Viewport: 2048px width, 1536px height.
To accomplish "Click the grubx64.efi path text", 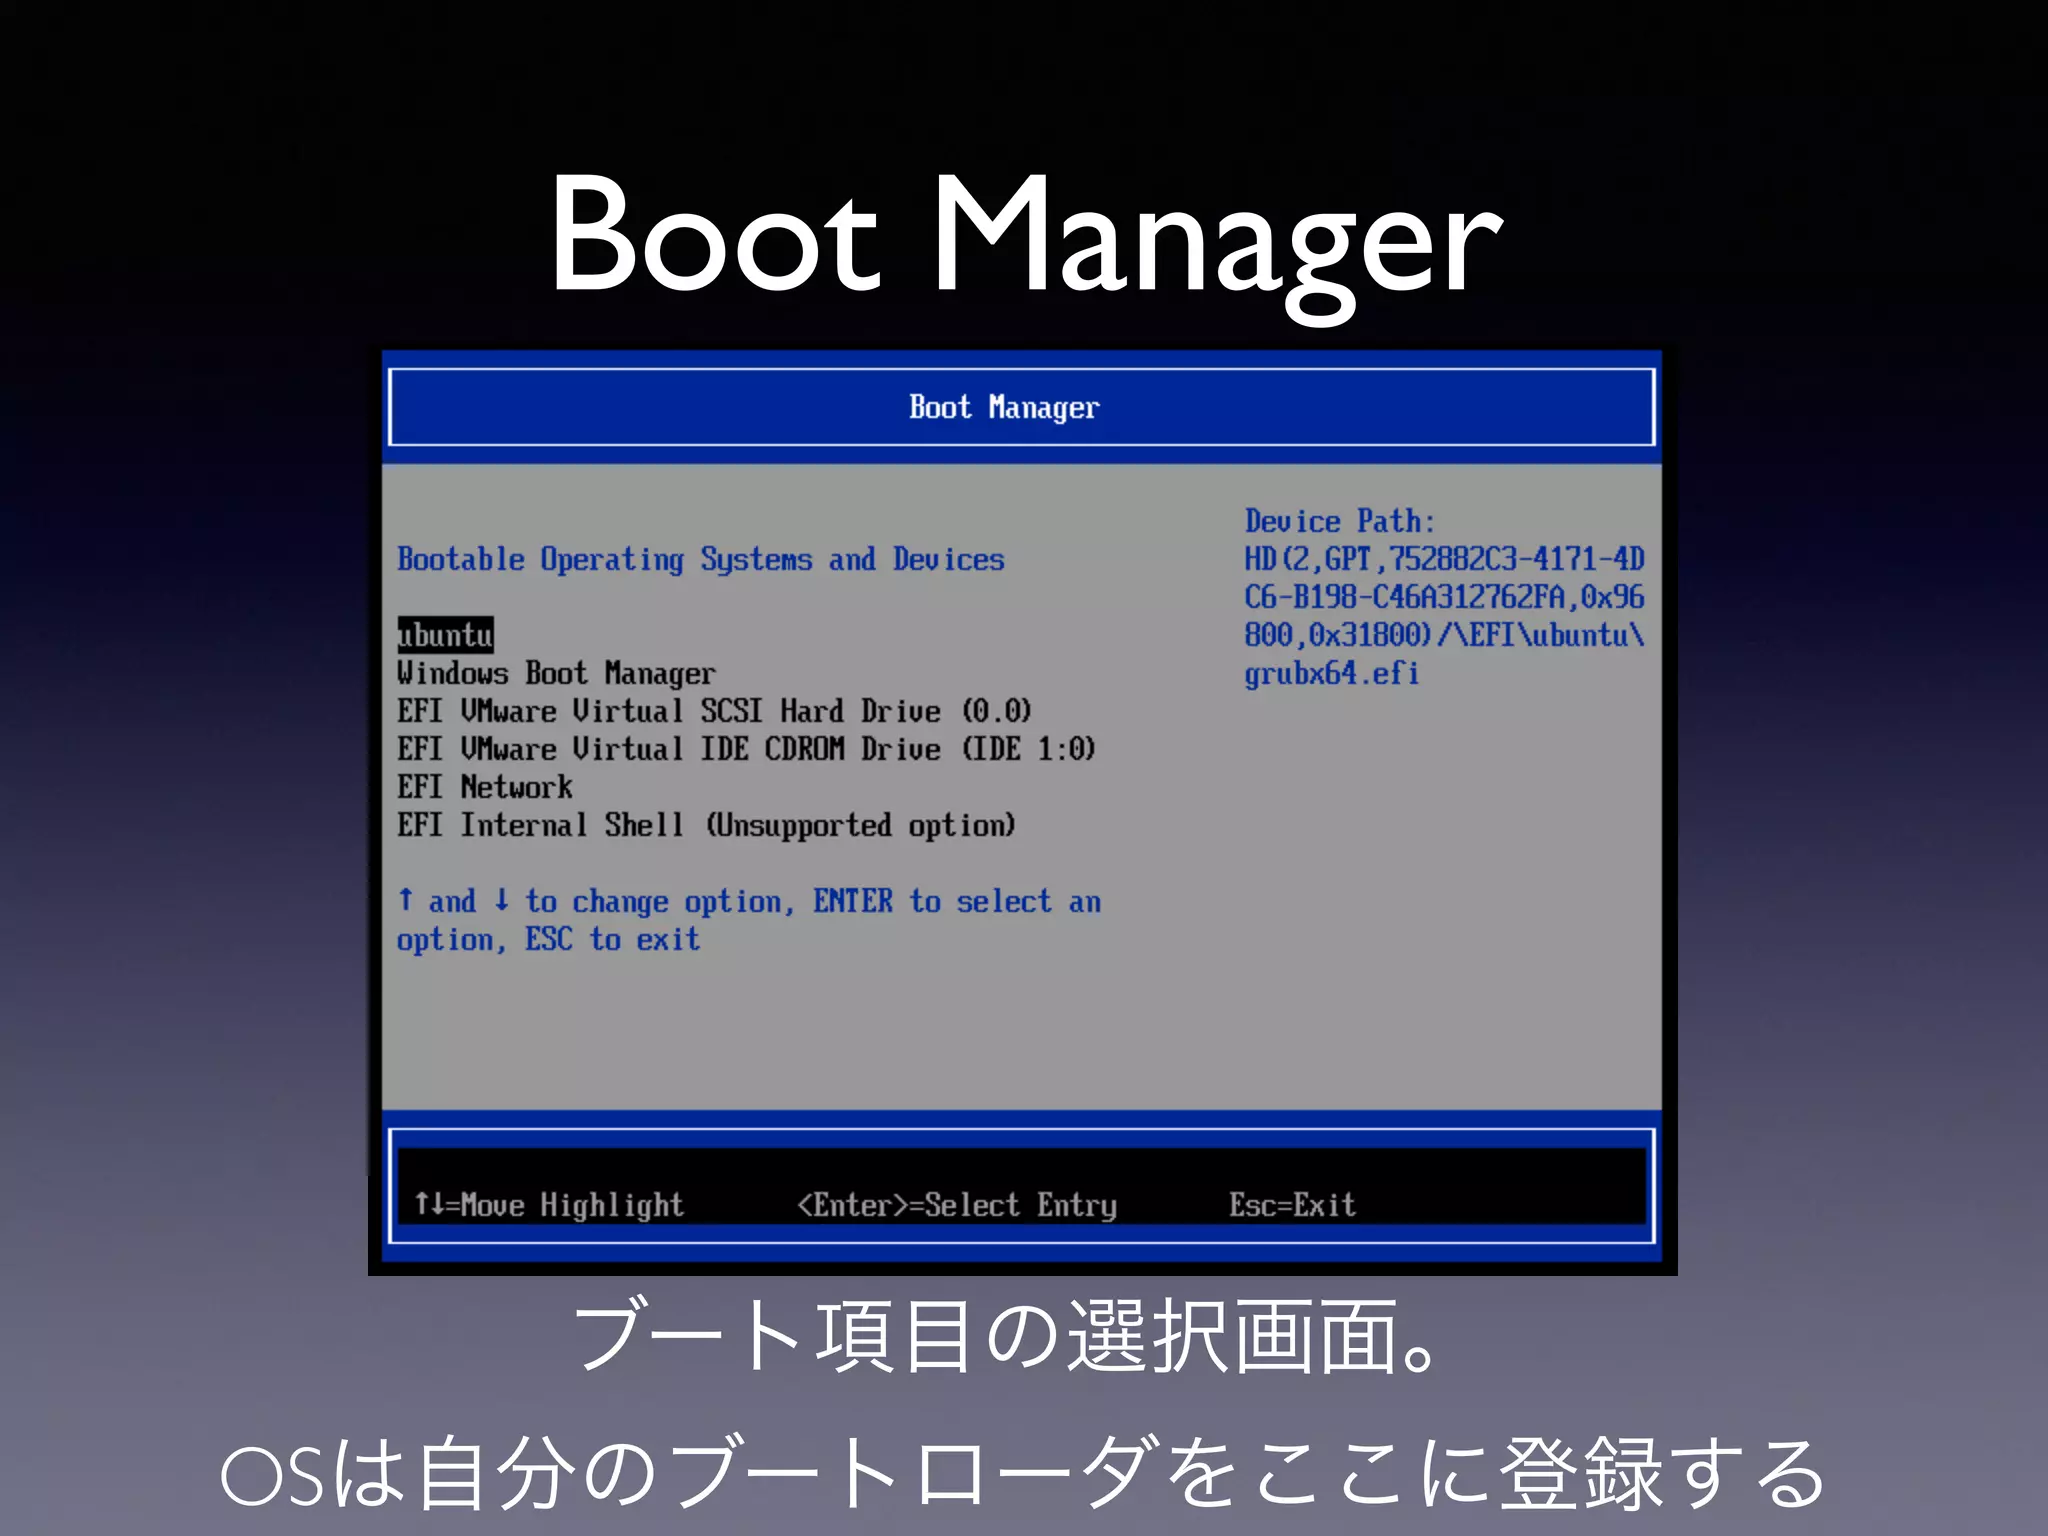I will click(x=1332, y=673).
